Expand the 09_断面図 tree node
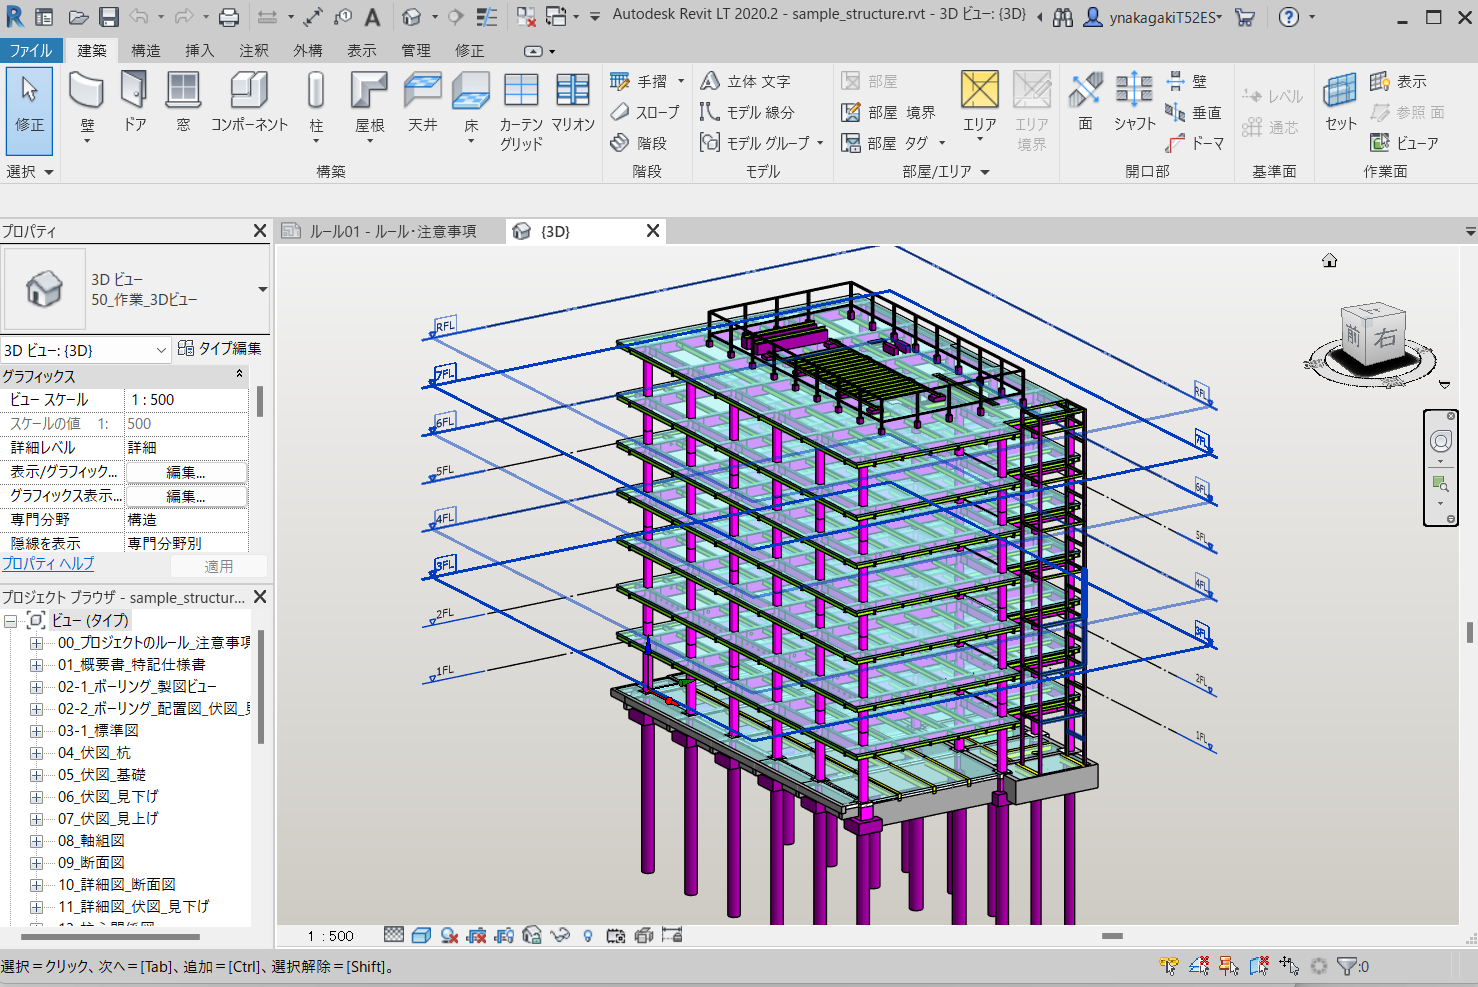 [36, 863]
